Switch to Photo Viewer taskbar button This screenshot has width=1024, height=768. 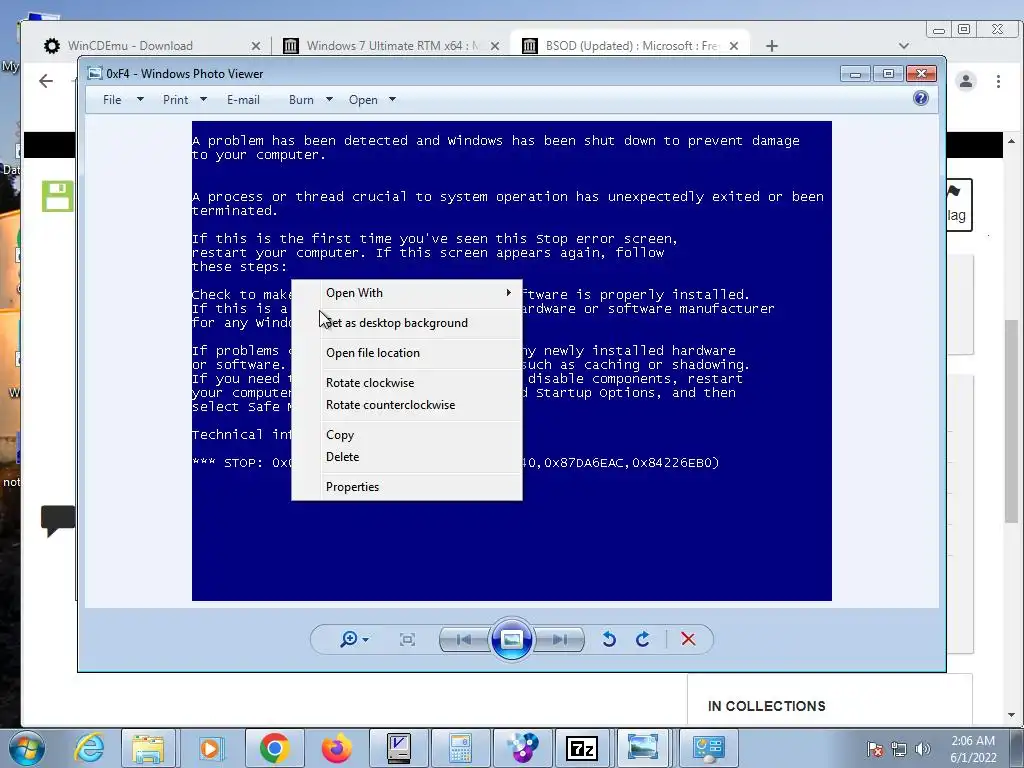pyautogui.click(x=644, y=748)
